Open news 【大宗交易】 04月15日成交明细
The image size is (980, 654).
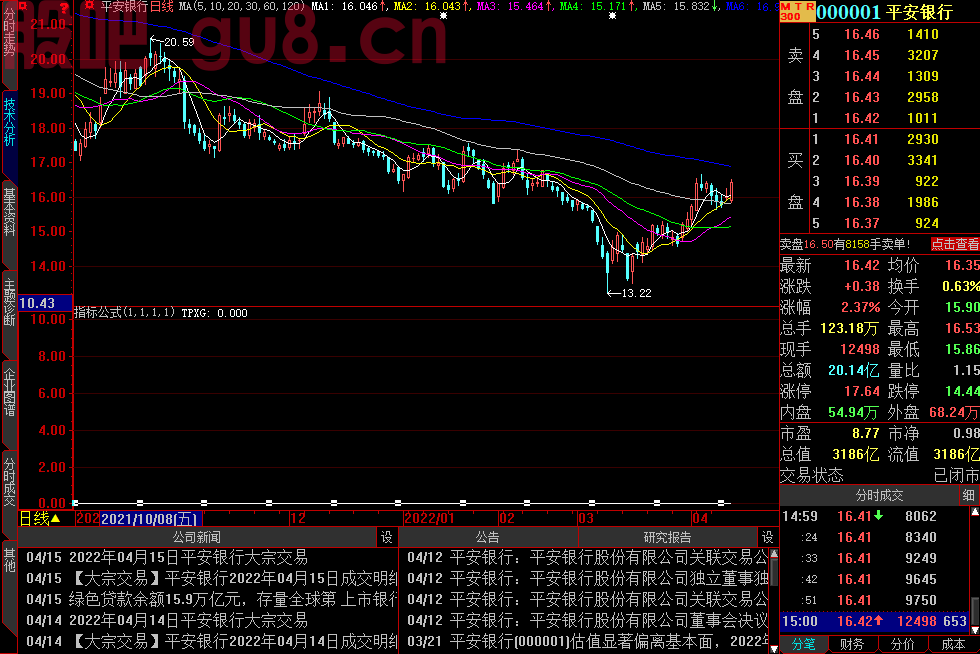(x=211, y=578)
